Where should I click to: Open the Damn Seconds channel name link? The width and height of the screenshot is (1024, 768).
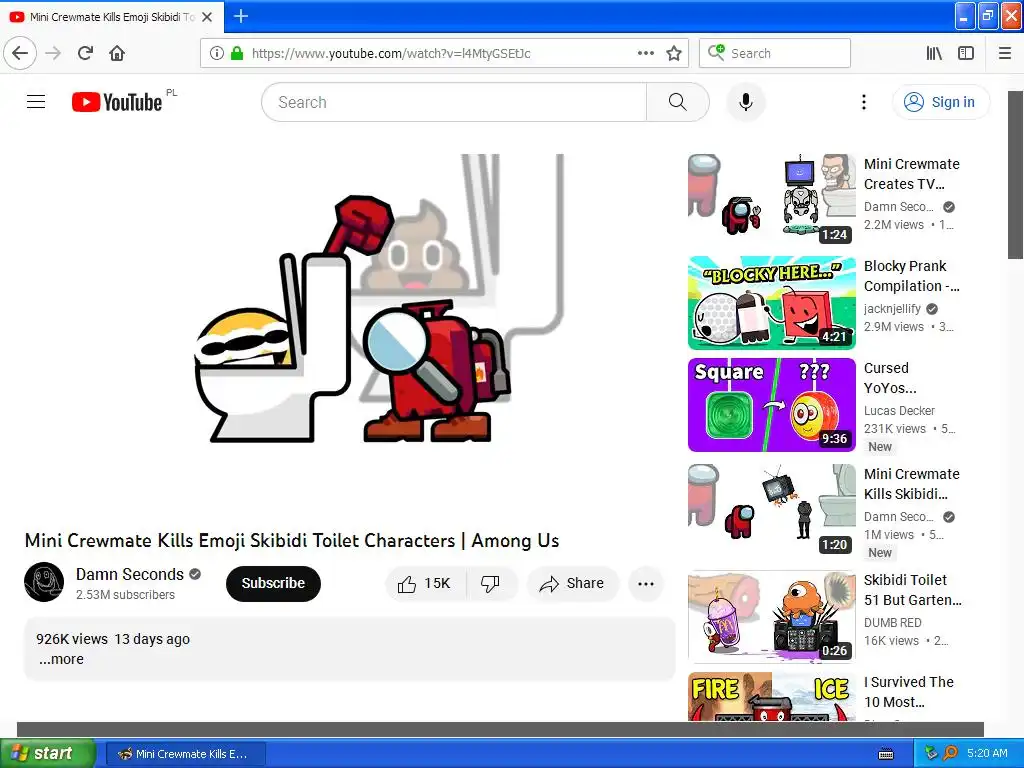pyautogui.click(x=129, y=574)
